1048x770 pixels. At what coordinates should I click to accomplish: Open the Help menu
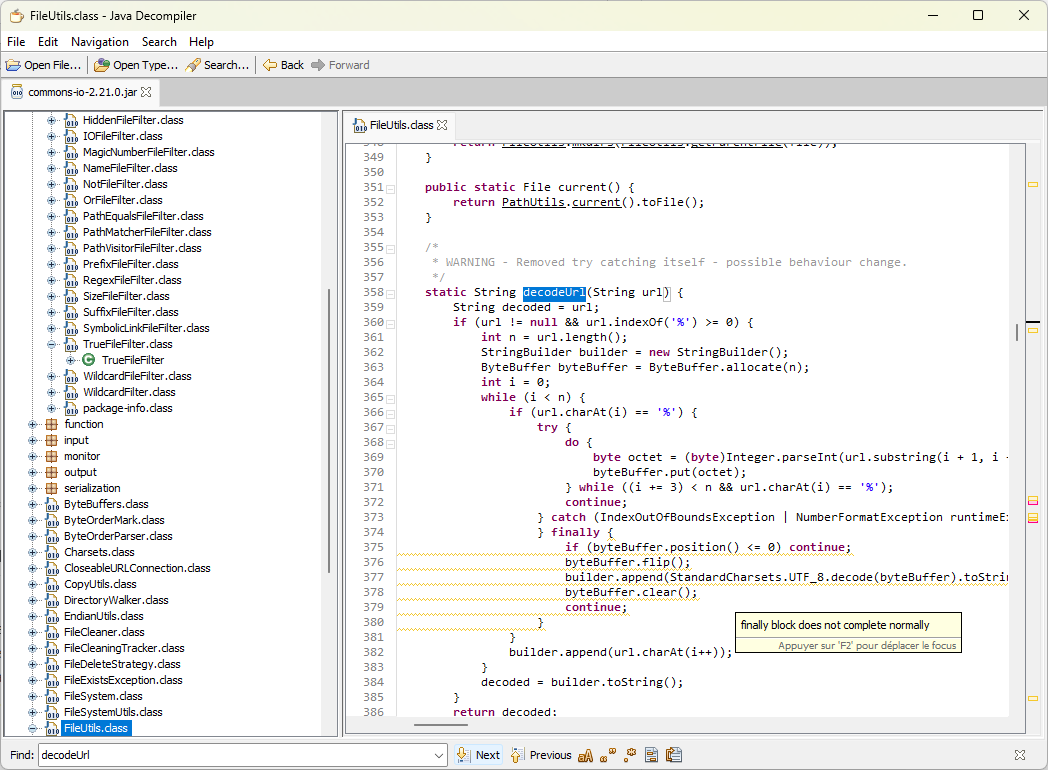pyautogui.click(x=201, y=42)
